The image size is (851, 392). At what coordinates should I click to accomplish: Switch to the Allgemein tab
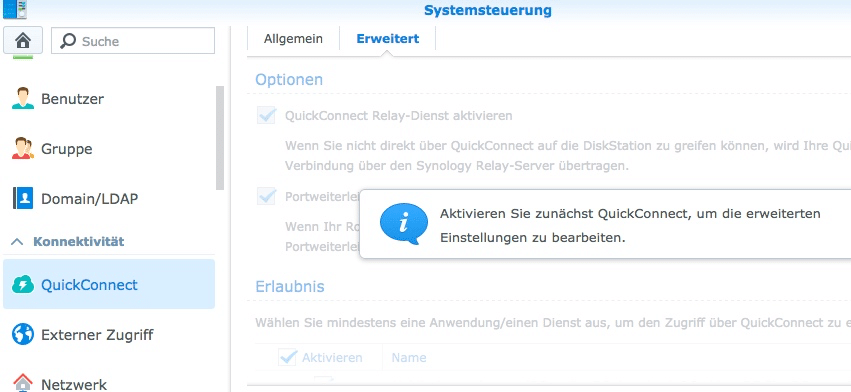pos(293,39)
